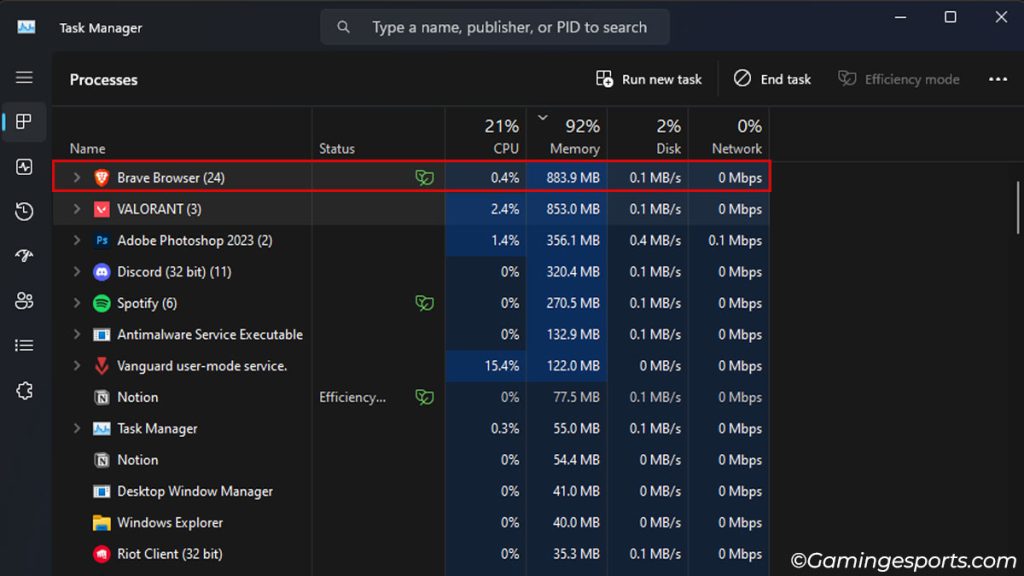Click the 54.4 MB Notion process icon
This screenshot has width=1024, height=576.
101,460
